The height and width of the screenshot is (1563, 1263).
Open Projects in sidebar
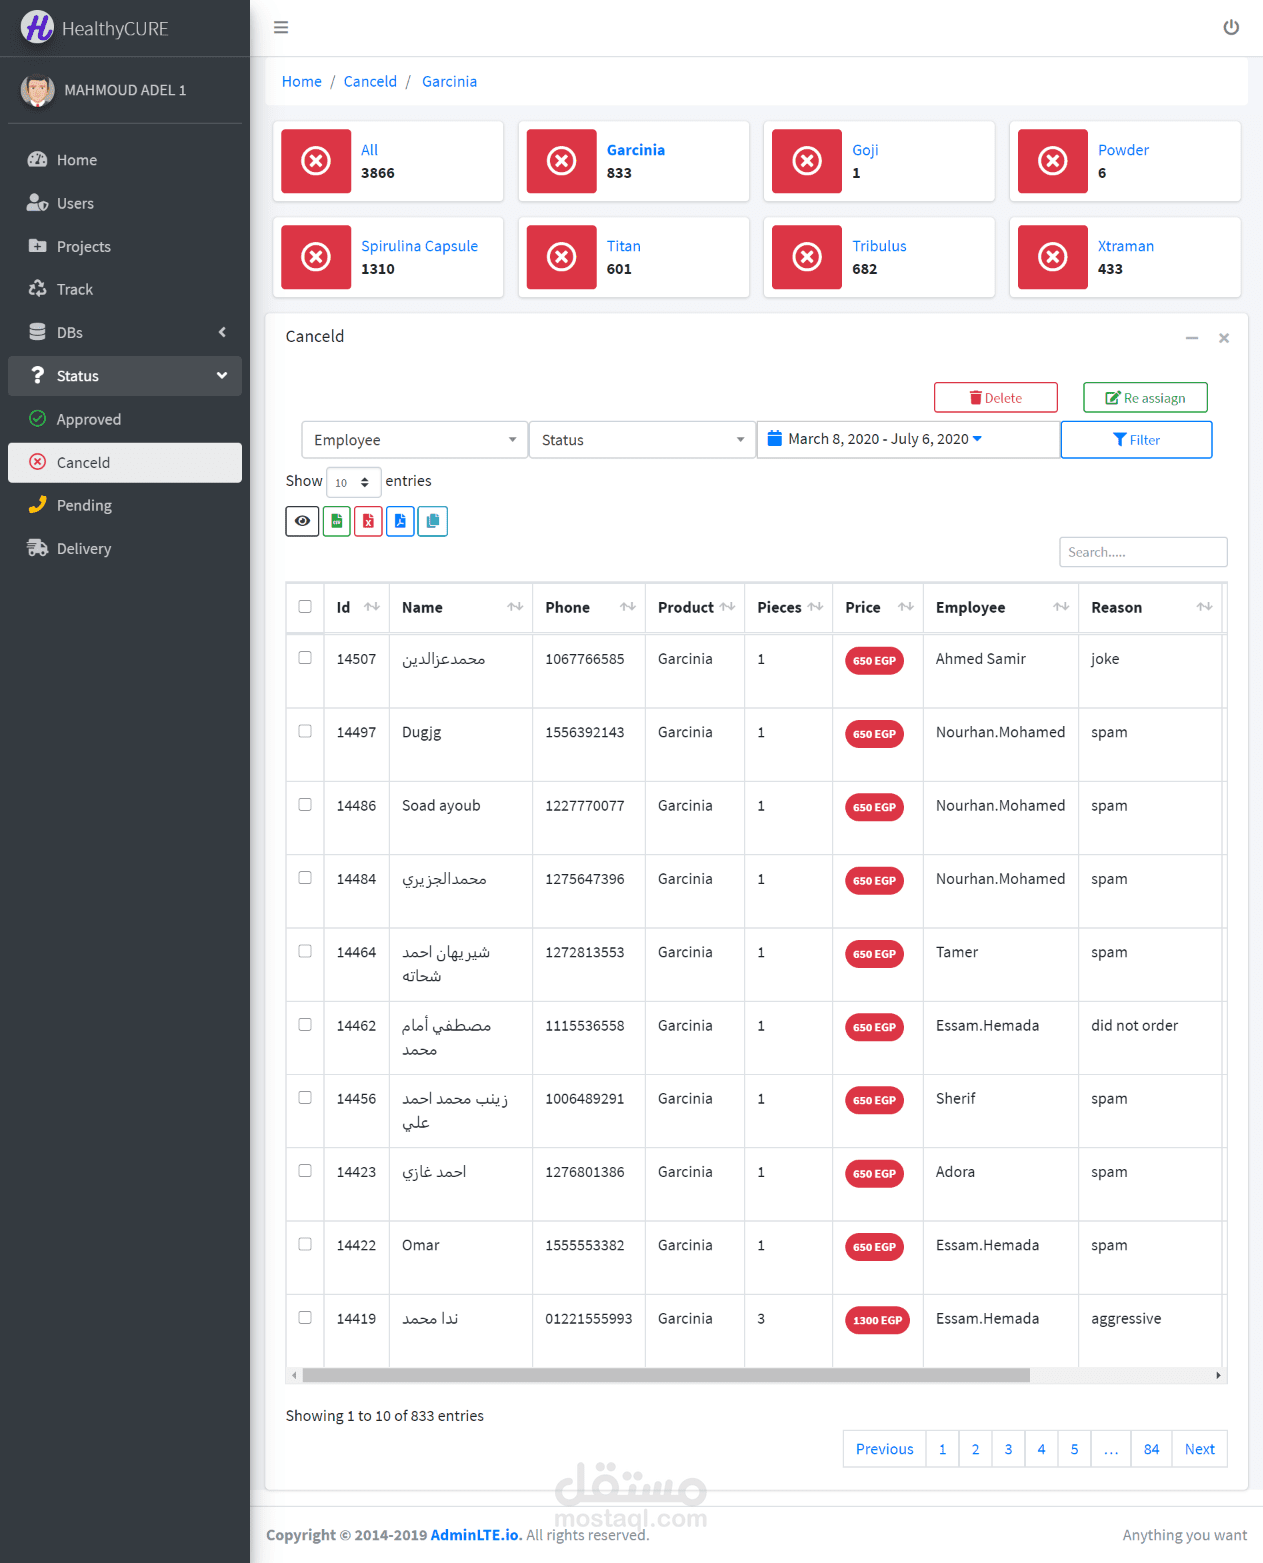coord(125,246)
